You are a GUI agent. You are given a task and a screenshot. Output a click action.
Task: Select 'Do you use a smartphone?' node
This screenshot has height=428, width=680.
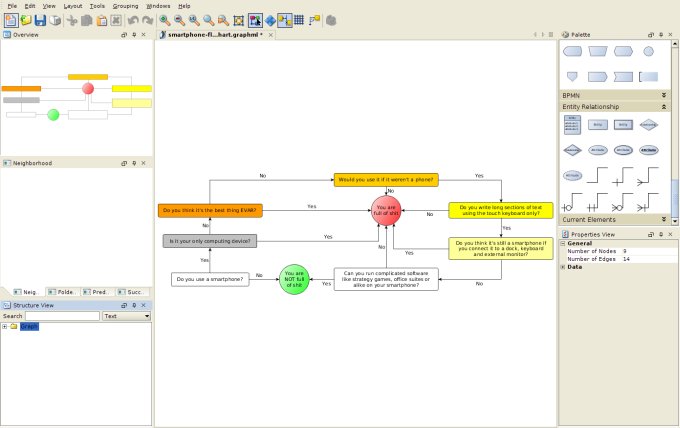coord(210,279)
